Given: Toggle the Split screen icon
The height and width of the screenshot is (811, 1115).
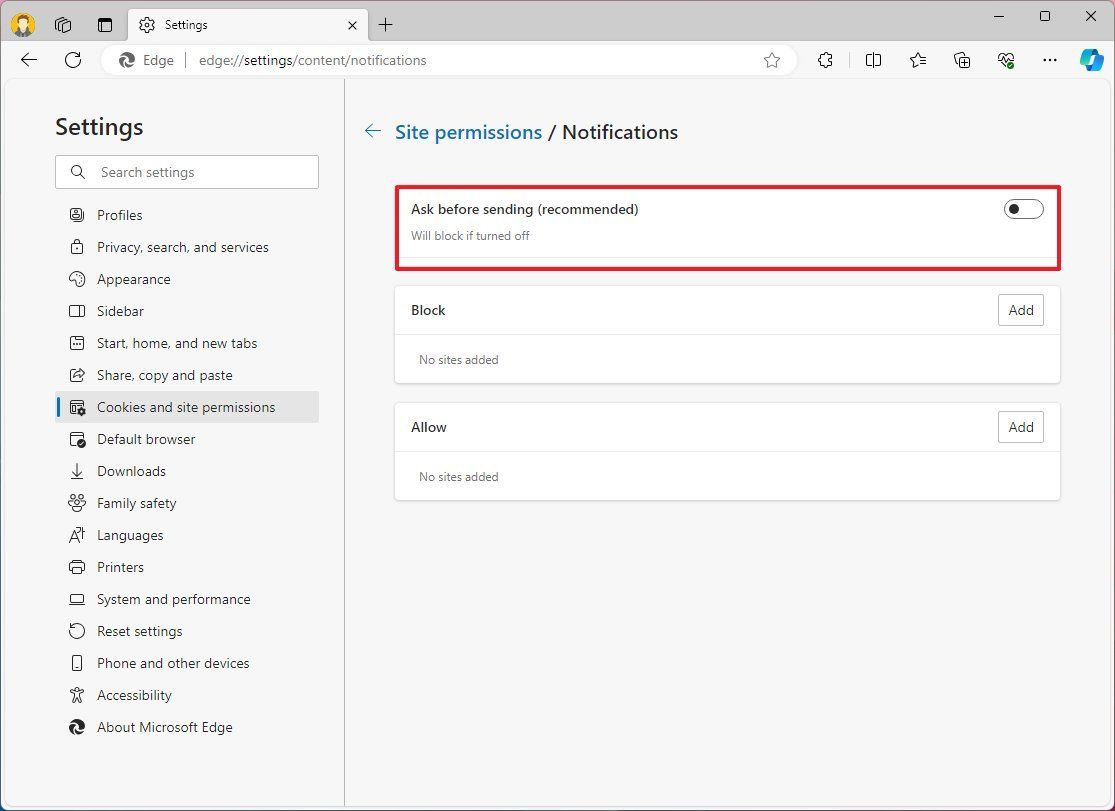Looking at the screenshot, I should pyautogui.click(x=873, y=60).
